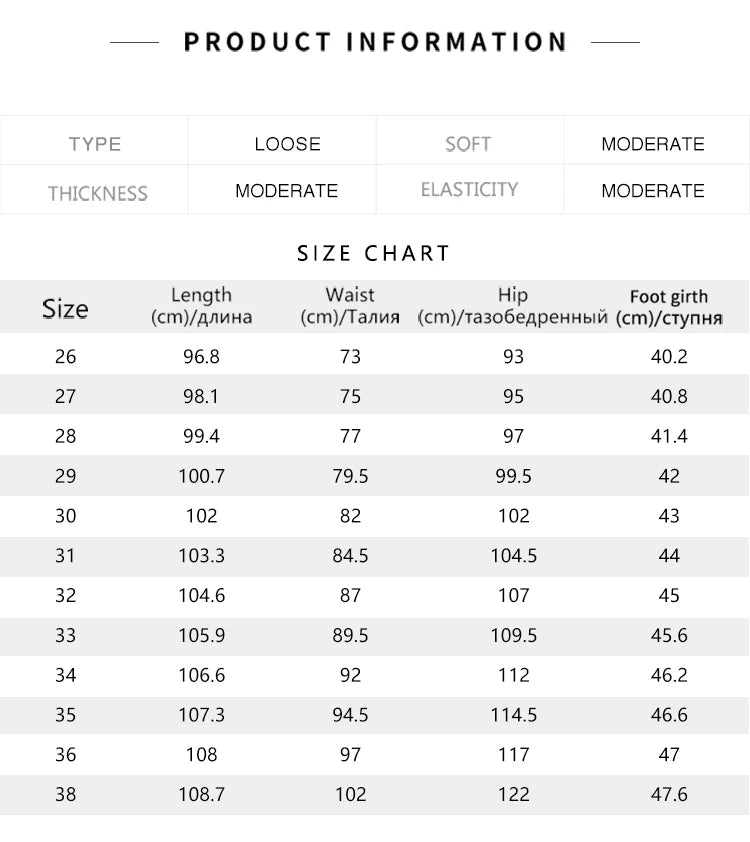Select the SOFT attribute label

tap(468, 144)
